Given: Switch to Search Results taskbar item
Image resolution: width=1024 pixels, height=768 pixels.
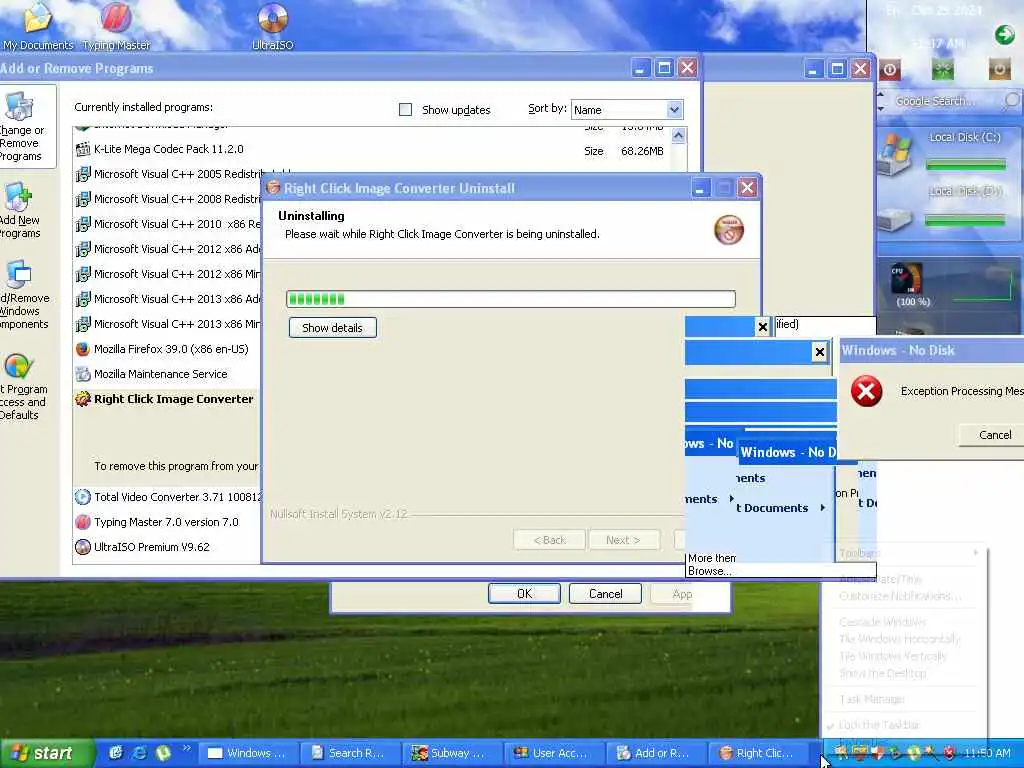Looking at the screenshot, I should (349, 753).
